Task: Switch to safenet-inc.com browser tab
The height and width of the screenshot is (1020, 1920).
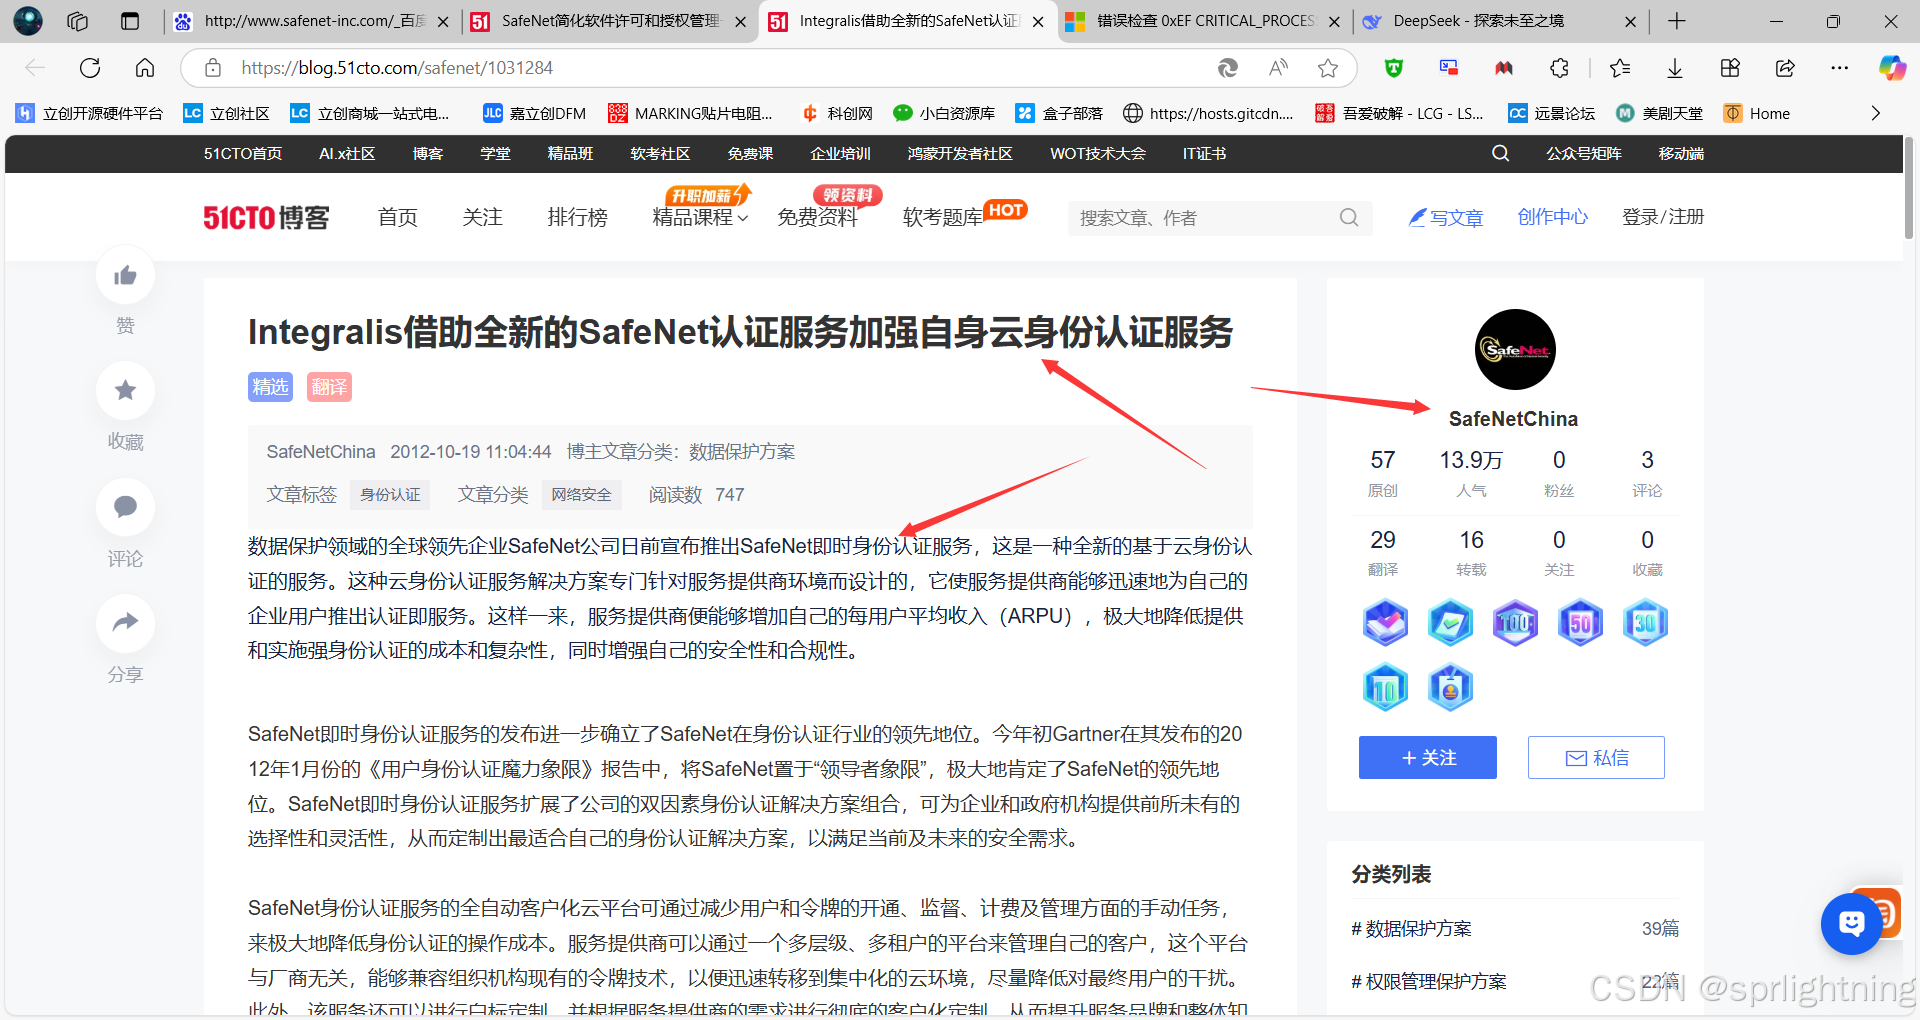Action: click(x=310, y=21)
